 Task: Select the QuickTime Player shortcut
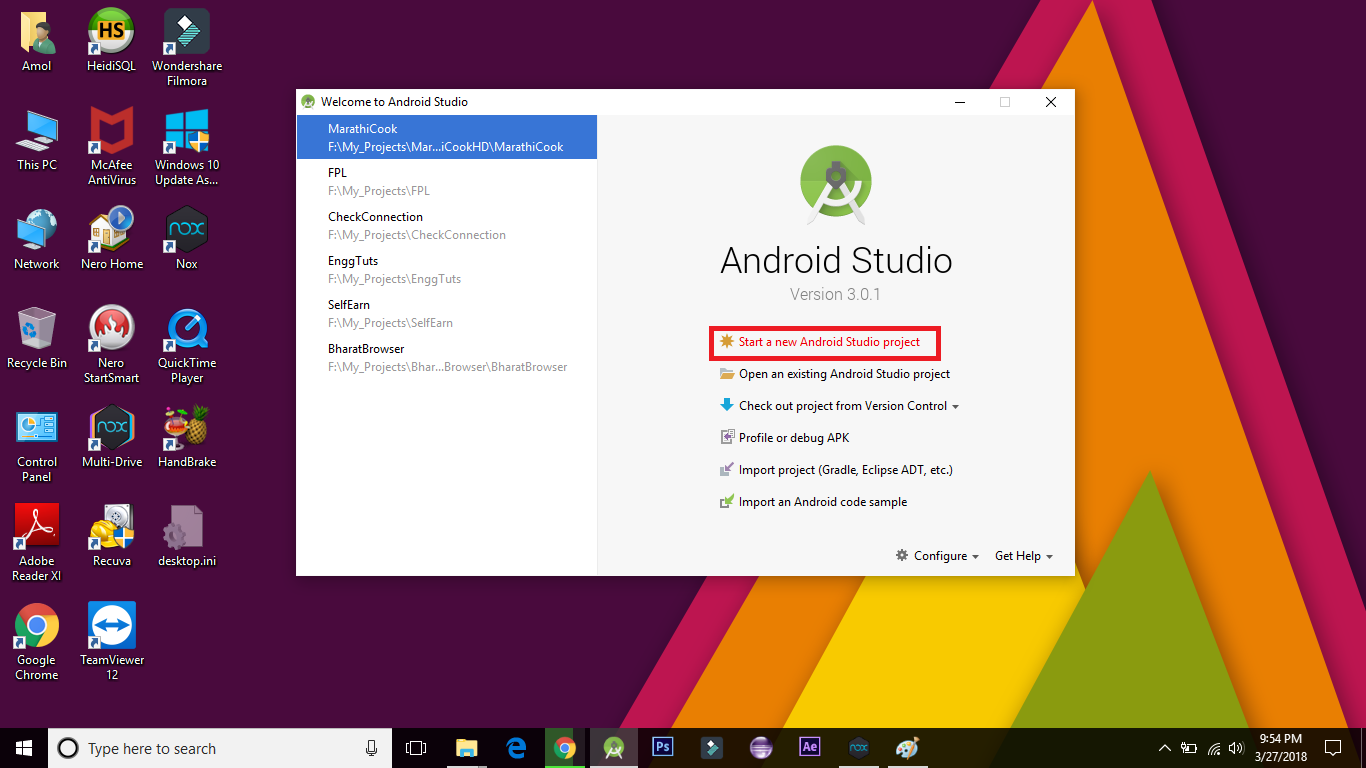(187, 345)
